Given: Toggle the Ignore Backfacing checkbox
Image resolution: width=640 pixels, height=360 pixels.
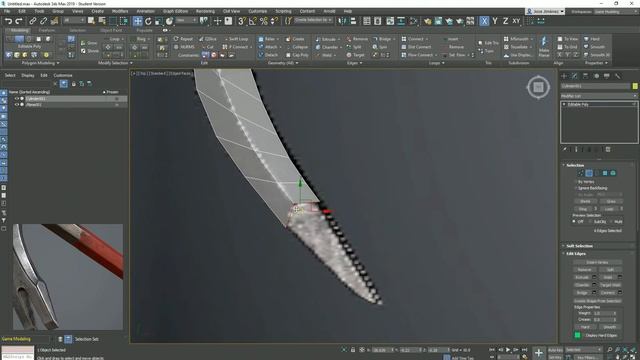Looking at the screenshot, I should point(576,188).
